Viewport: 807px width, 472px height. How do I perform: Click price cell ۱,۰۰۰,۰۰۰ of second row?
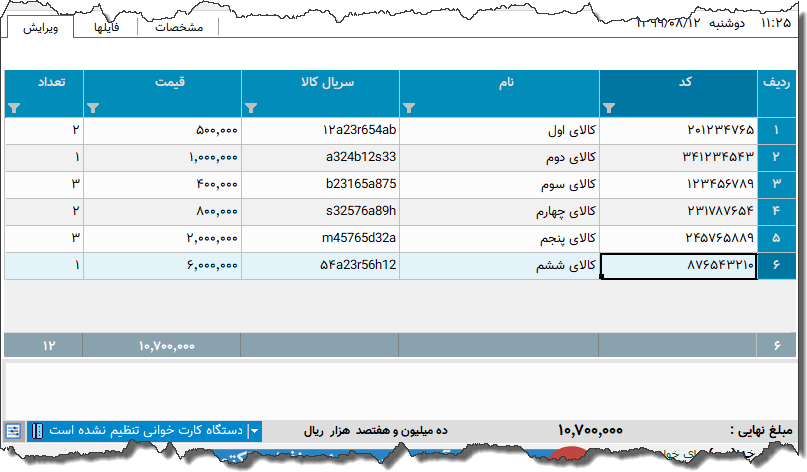pyautogui.click(x=162, y=157)
